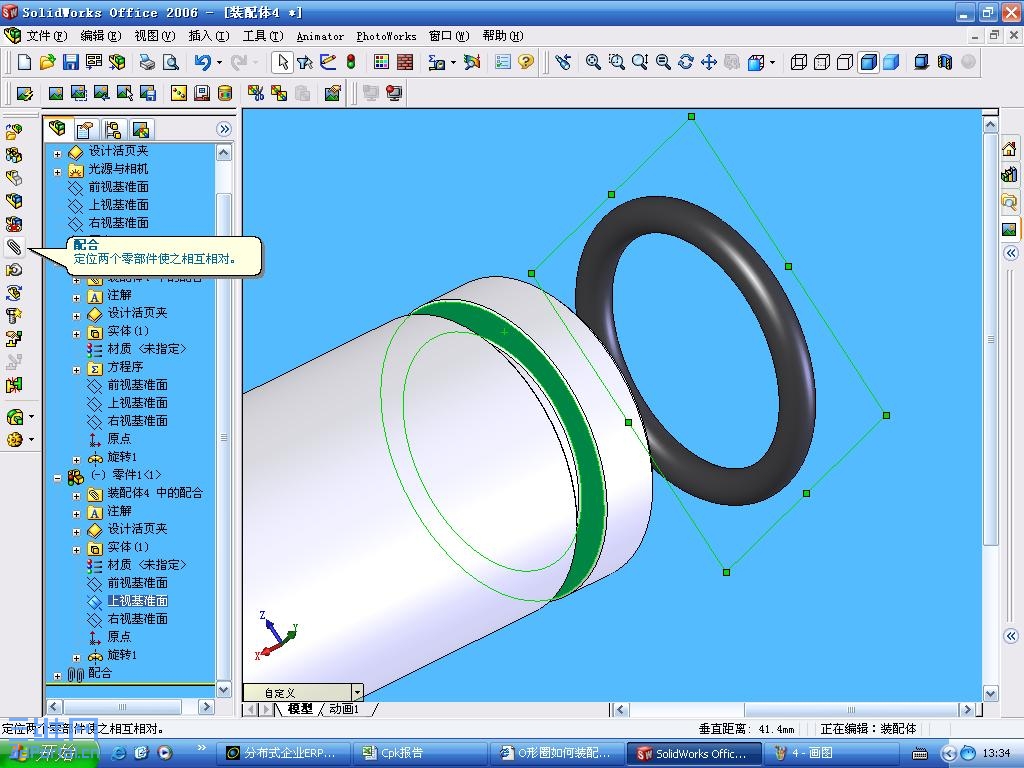The height and width of the screenshot is (768, 1024).
Task: Select Shaded display style icon
Action: [891, 62]
